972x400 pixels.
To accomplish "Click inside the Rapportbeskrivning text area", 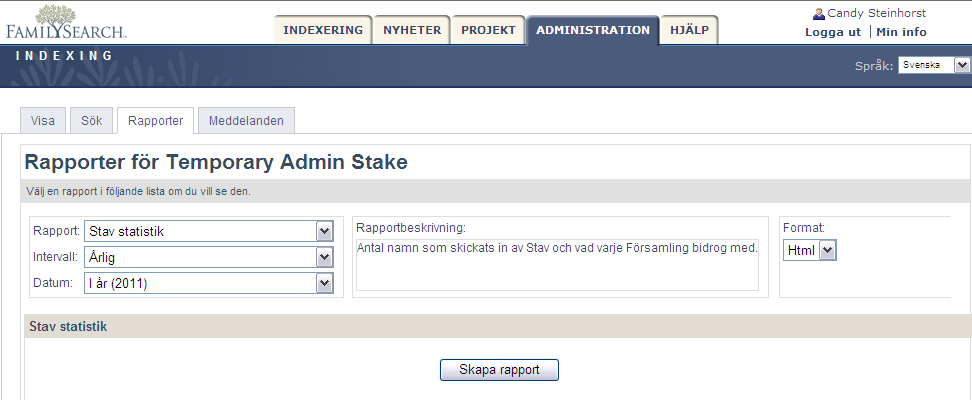I will pos(557,265).
